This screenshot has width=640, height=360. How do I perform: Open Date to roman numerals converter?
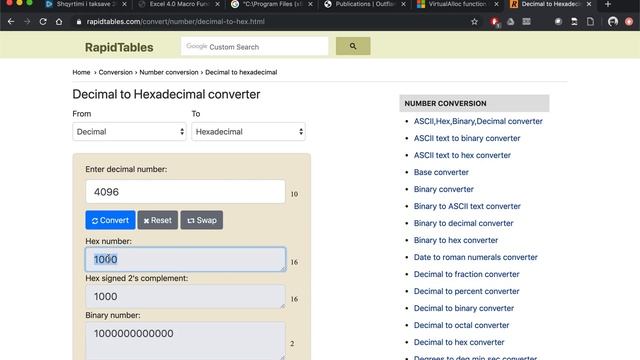point(476,257)
